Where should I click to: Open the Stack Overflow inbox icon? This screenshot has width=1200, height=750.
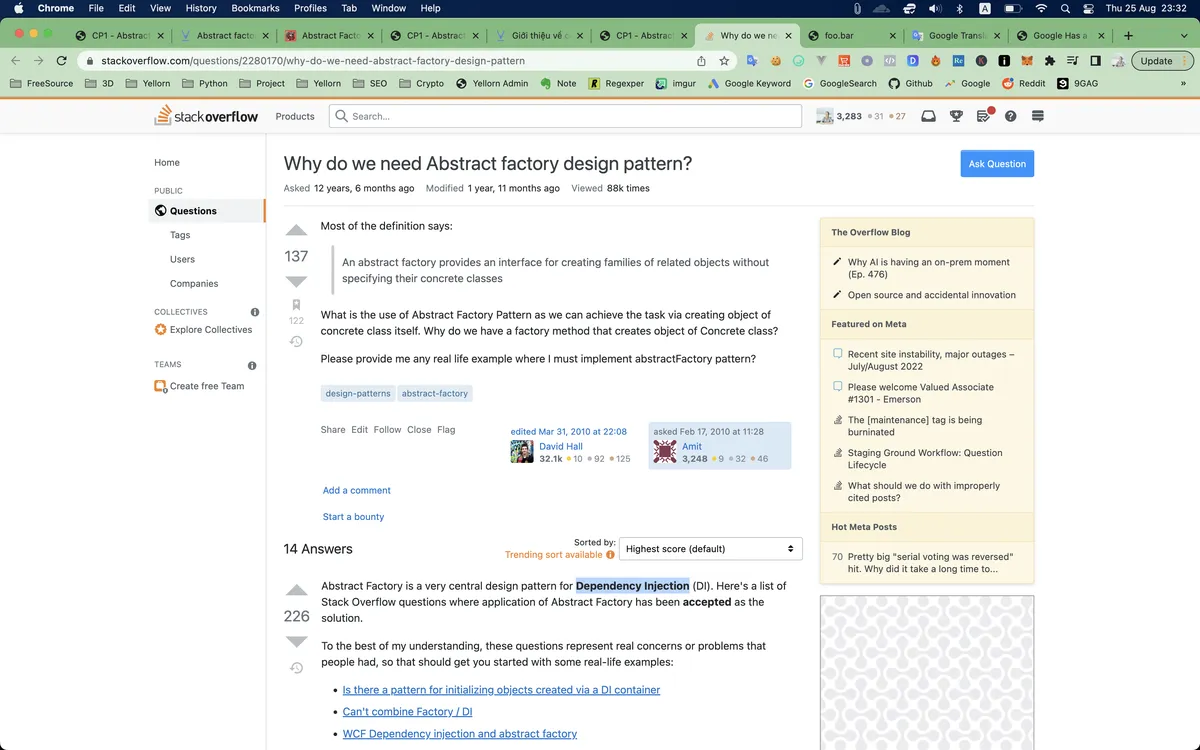928,116
